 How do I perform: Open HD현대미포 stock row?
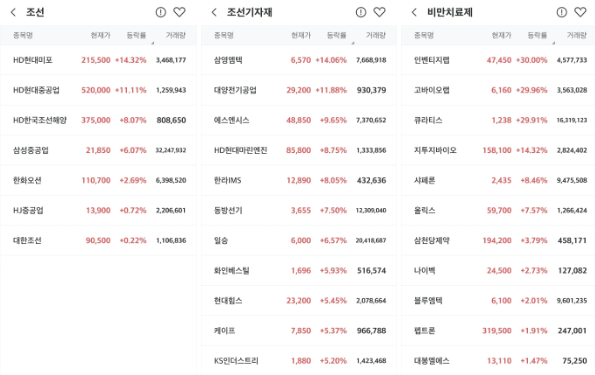pos(98,60)
